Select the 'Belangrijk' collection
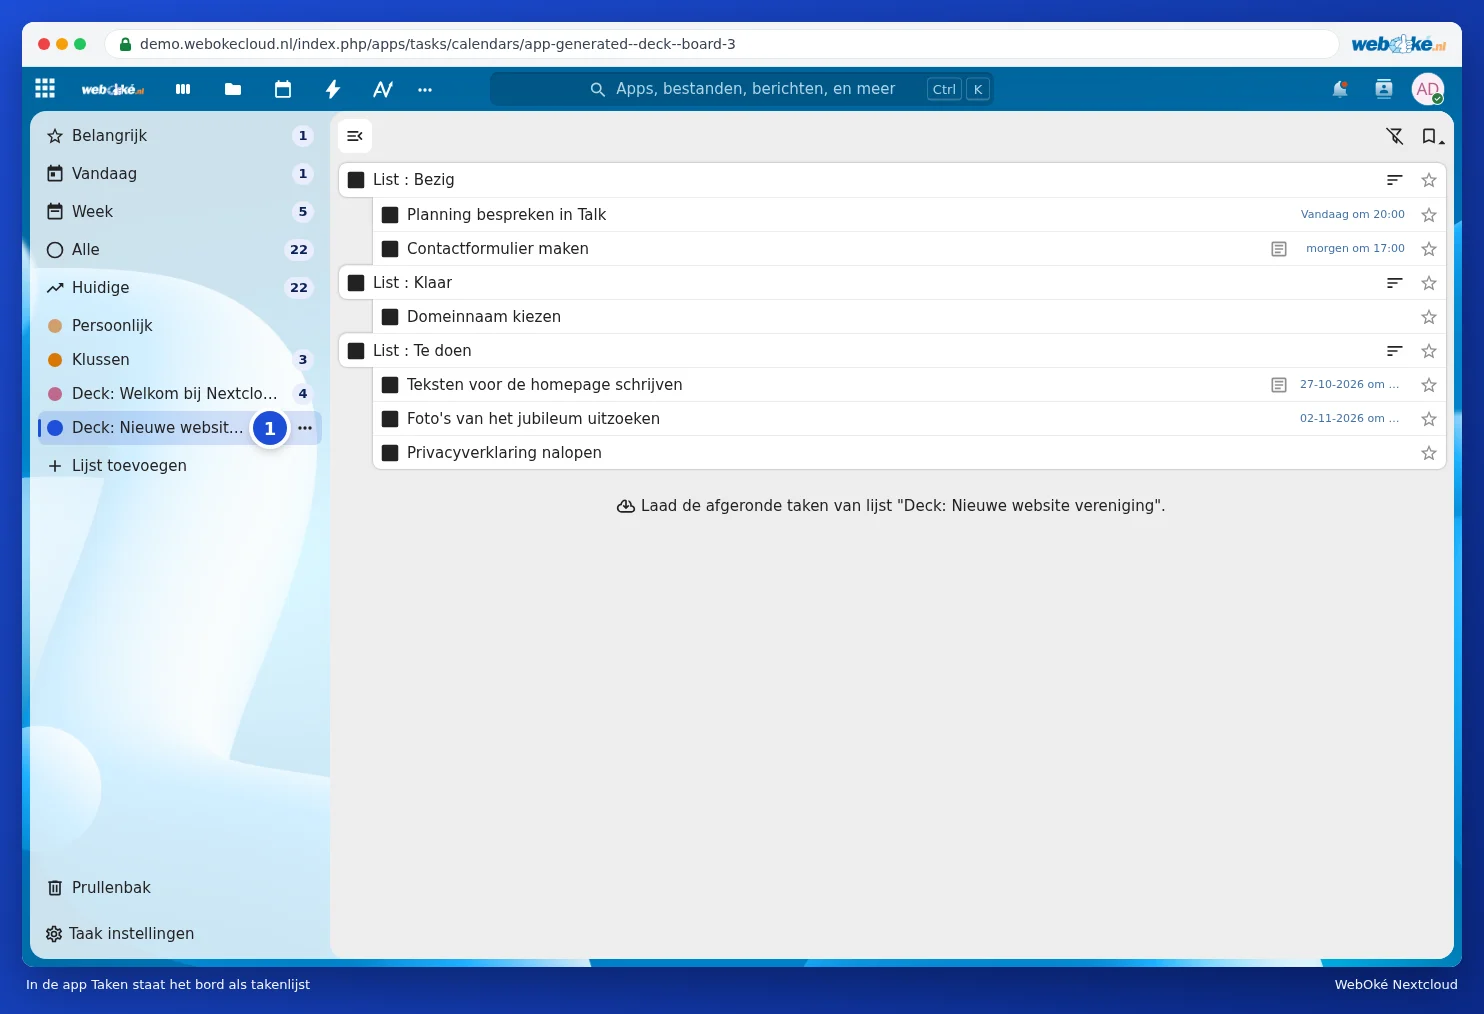This screenshot has height=1014, width=1484. pyautogui.click(x=180, y=136)
